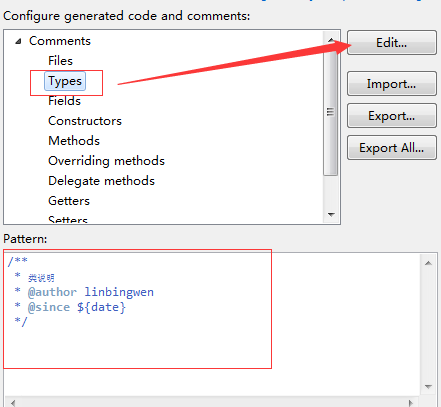Click the Chinese description line in the pattern
The height and width of the screenshot is (407, 441).
pyautogui.click(x=34, y=277)
